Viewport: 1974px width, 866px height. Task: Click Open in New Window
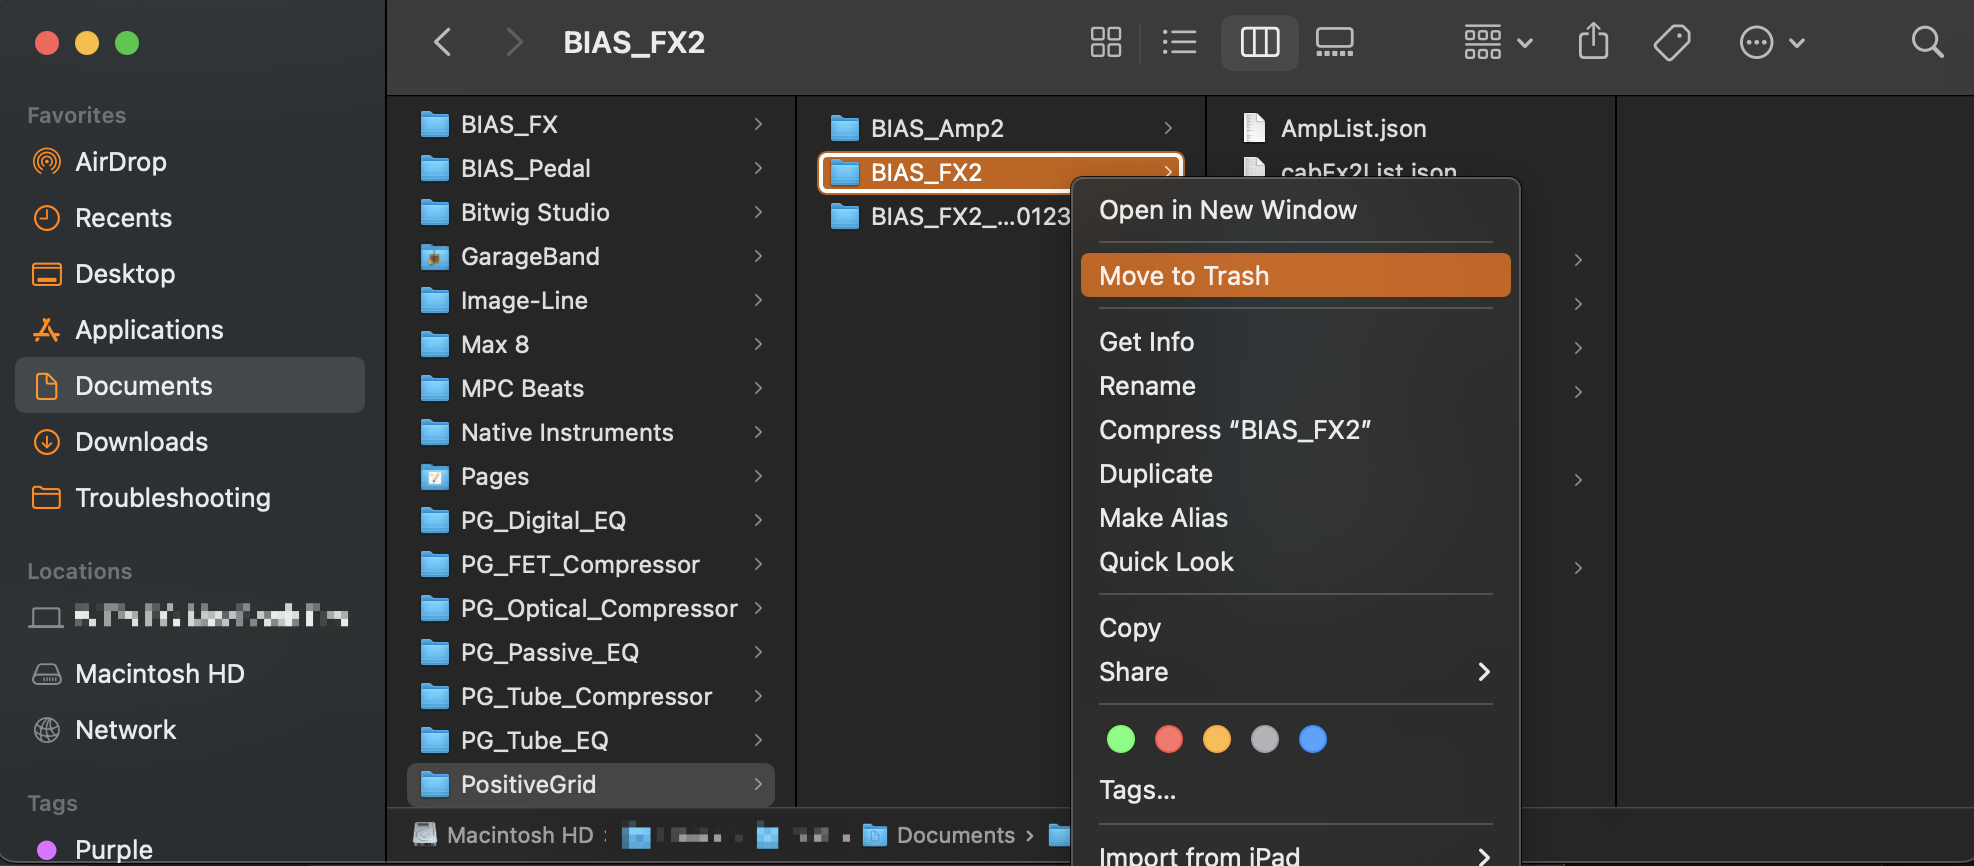[x=1227, y=210]
